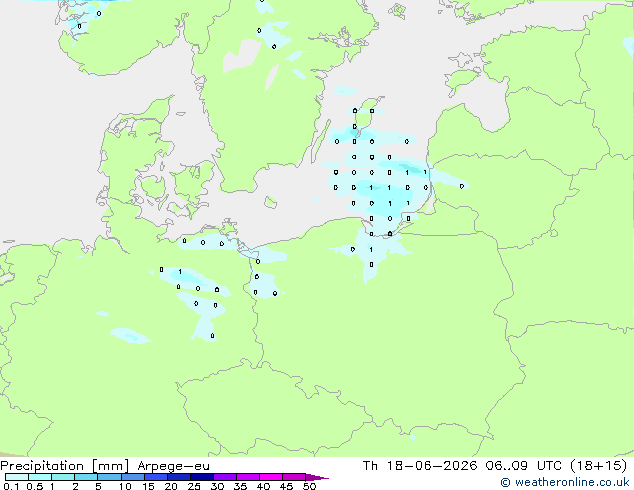Click the '40' legend scale label
634x490 pixels.
pos(263,486)
